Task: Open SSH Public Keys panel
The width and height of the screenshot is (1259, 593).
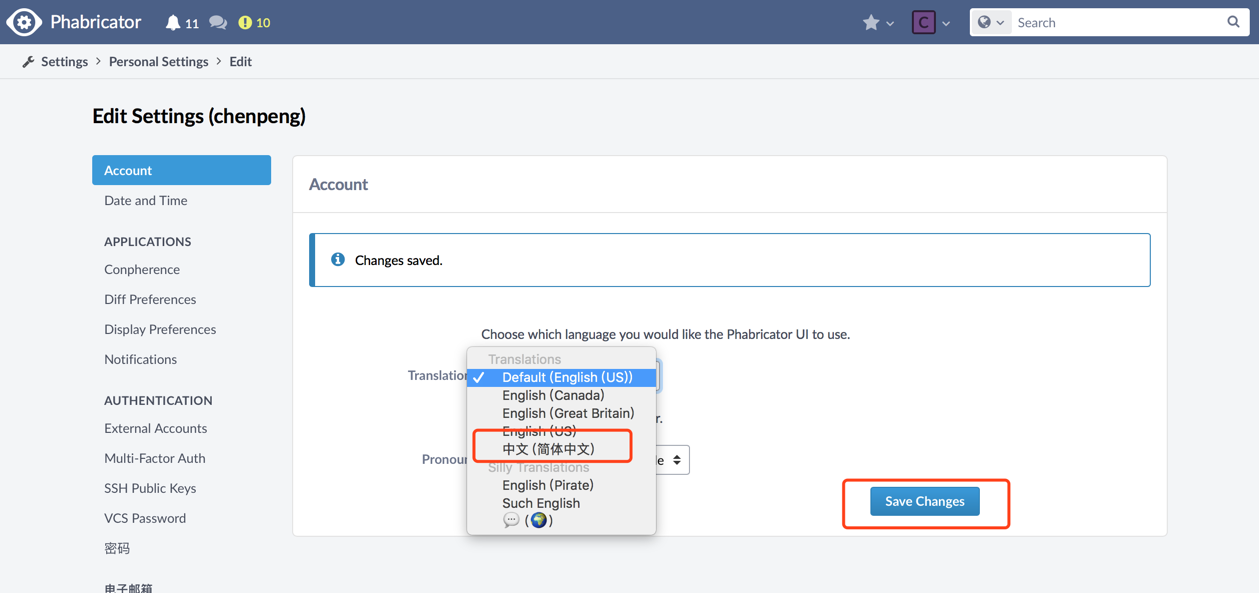Action: pyautogui.click(x=150, y=488)
